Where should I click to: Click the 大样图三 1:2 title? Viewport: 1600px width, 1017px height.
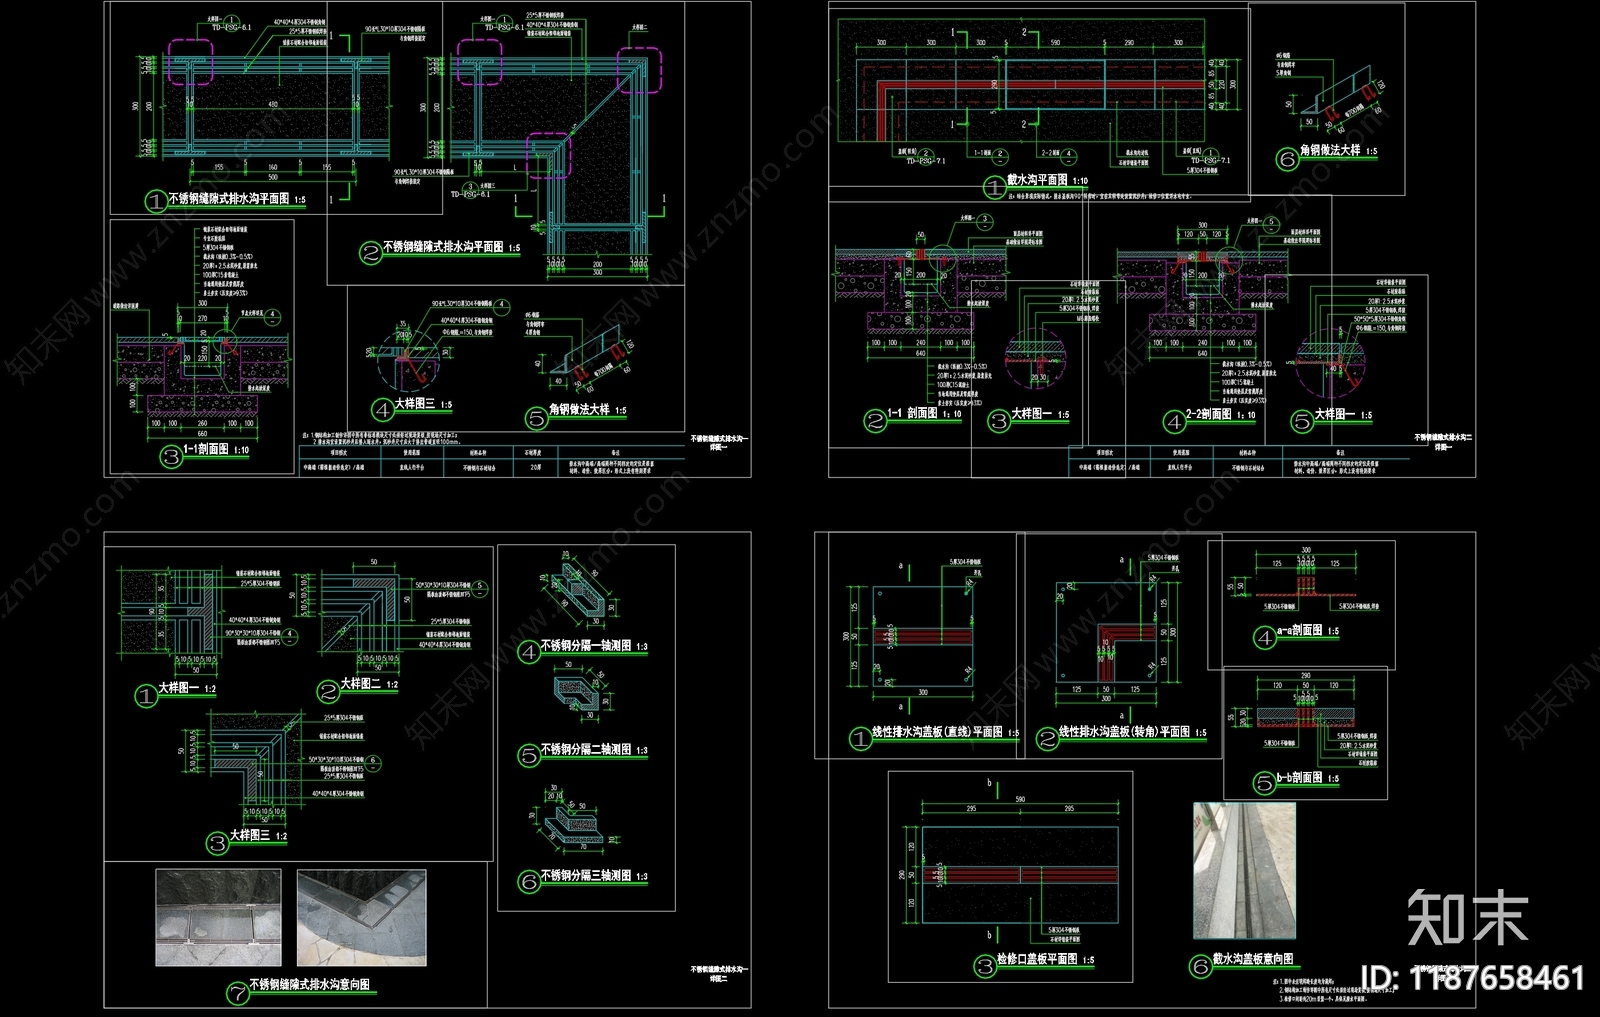coord(248,837)
